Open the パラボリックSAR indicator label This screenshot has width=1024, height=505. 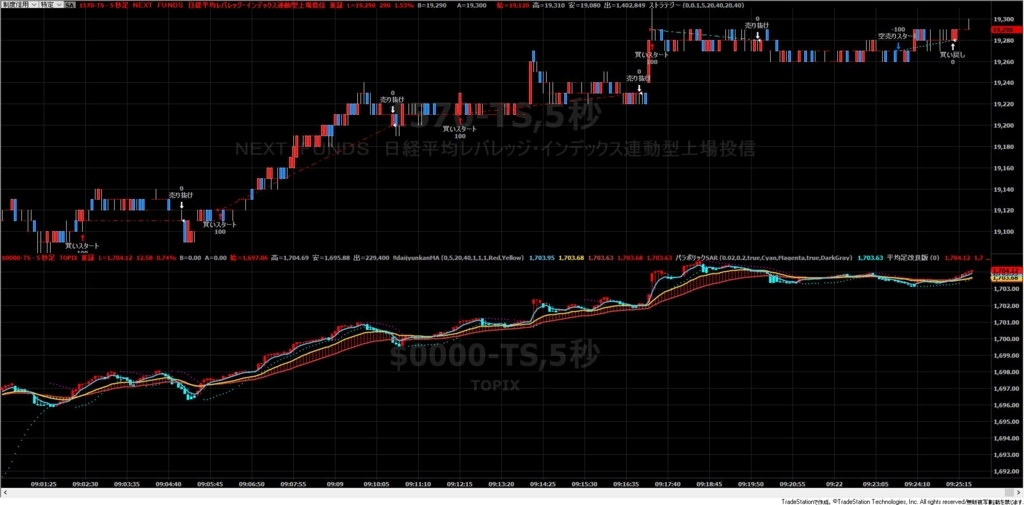click(763, 259)
